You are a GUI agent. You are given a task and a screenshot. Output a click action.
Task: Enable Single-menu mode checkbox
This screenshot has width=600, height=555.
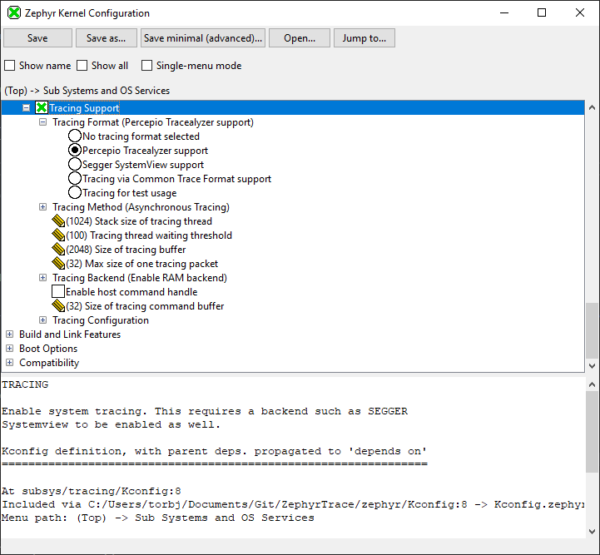tap(147, 65)
